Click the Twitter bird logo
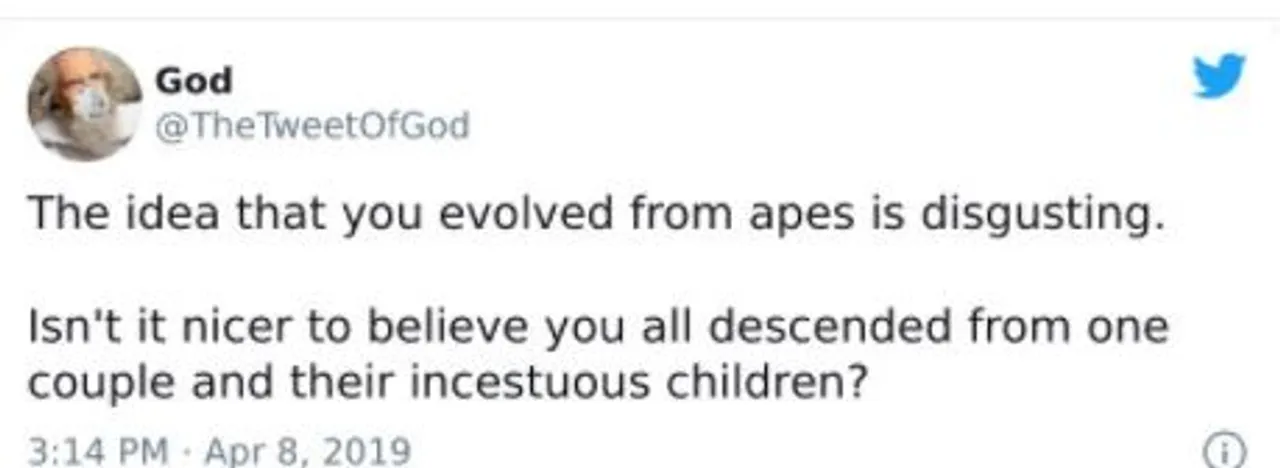Screen dimensions: 1280x468 click(1220, 78)
